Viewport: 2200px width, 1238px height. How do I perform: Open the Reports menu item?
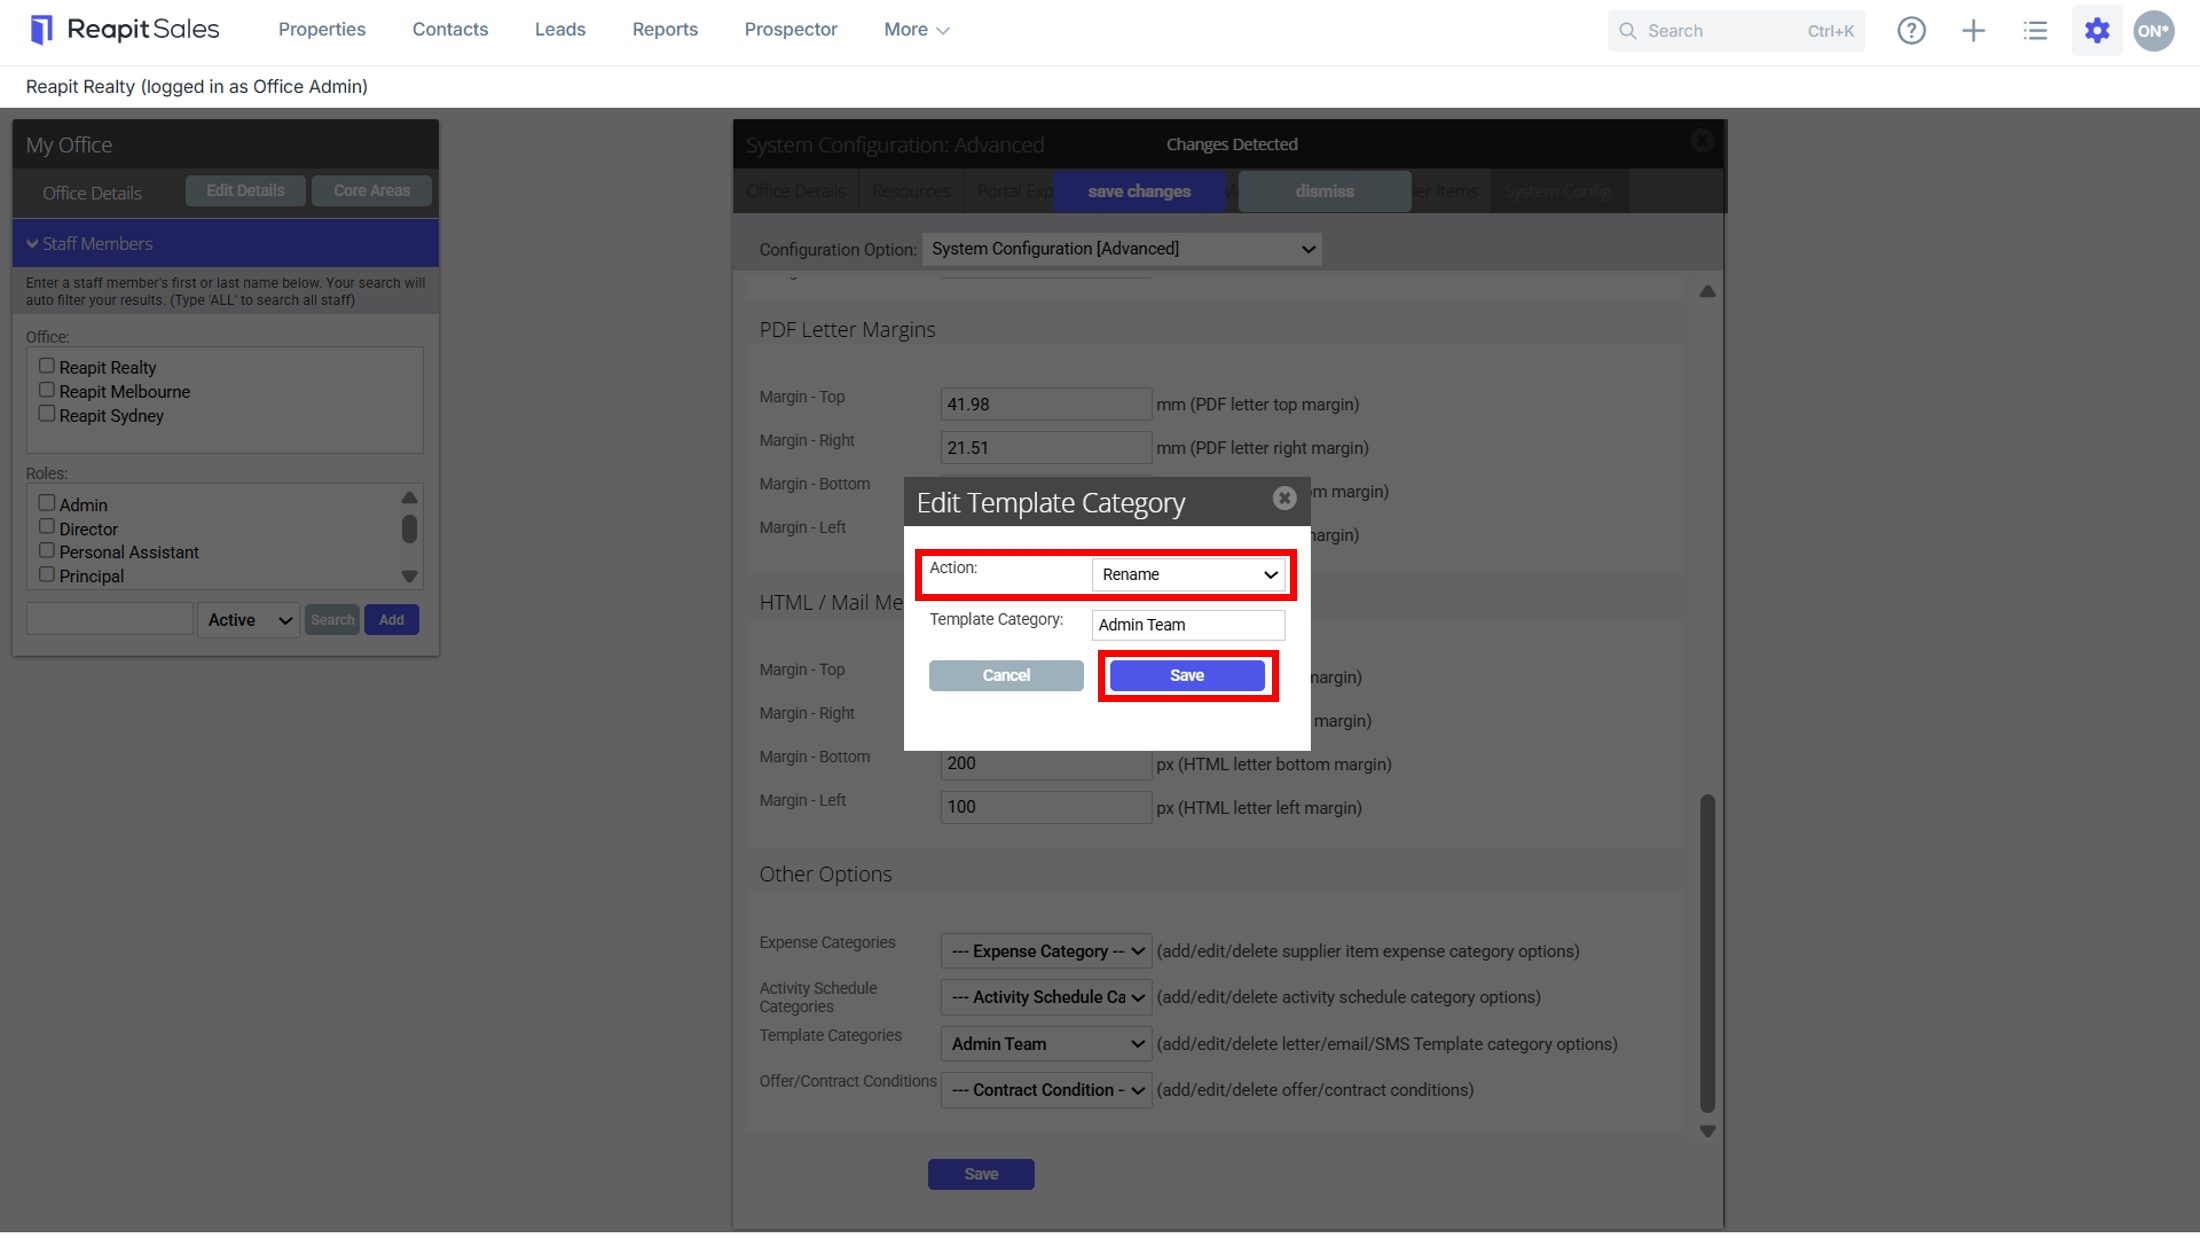pyautogui.click(x=664, y=30)
